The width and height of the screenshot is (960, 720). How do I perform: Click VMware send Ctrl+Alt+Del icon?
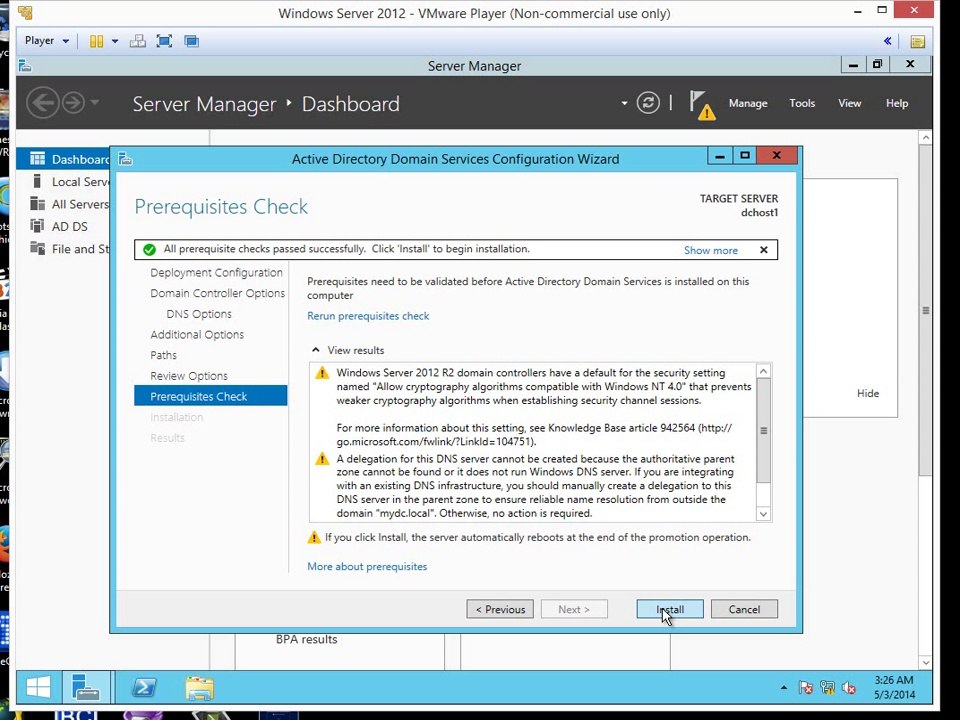tap(138, 41)
